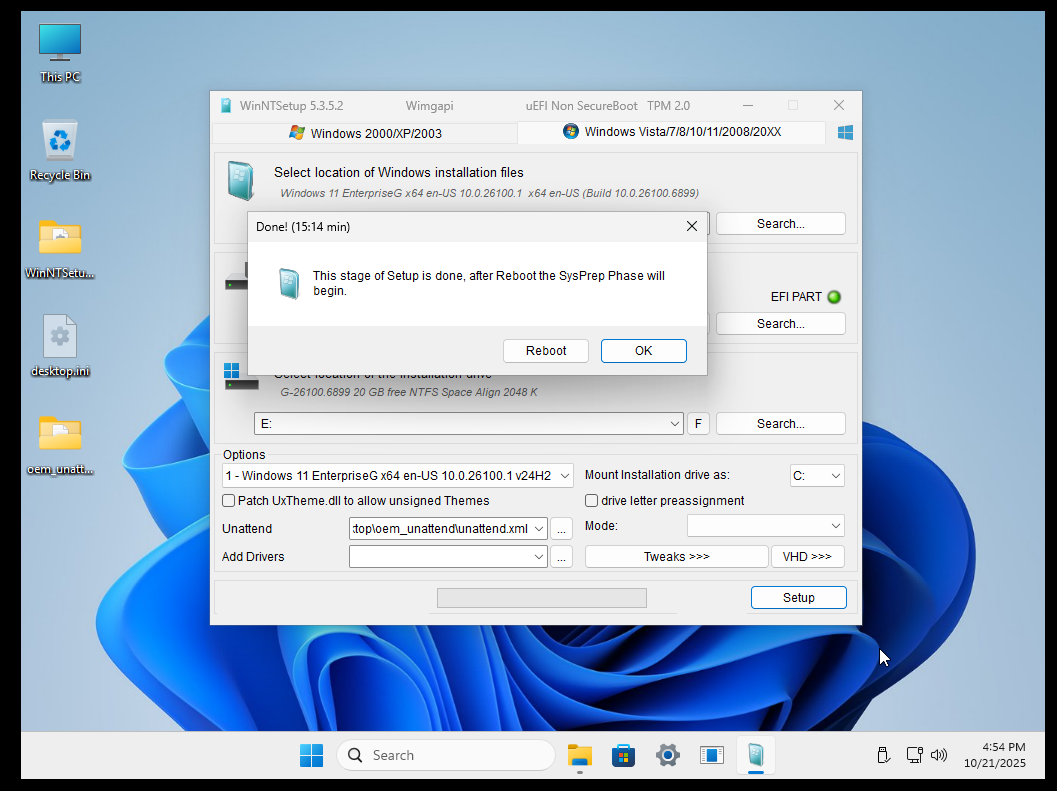Open the VHD >>> options
Image resolution: width=1057 pixels, height=791 pixels.
[x=808, y=556]
